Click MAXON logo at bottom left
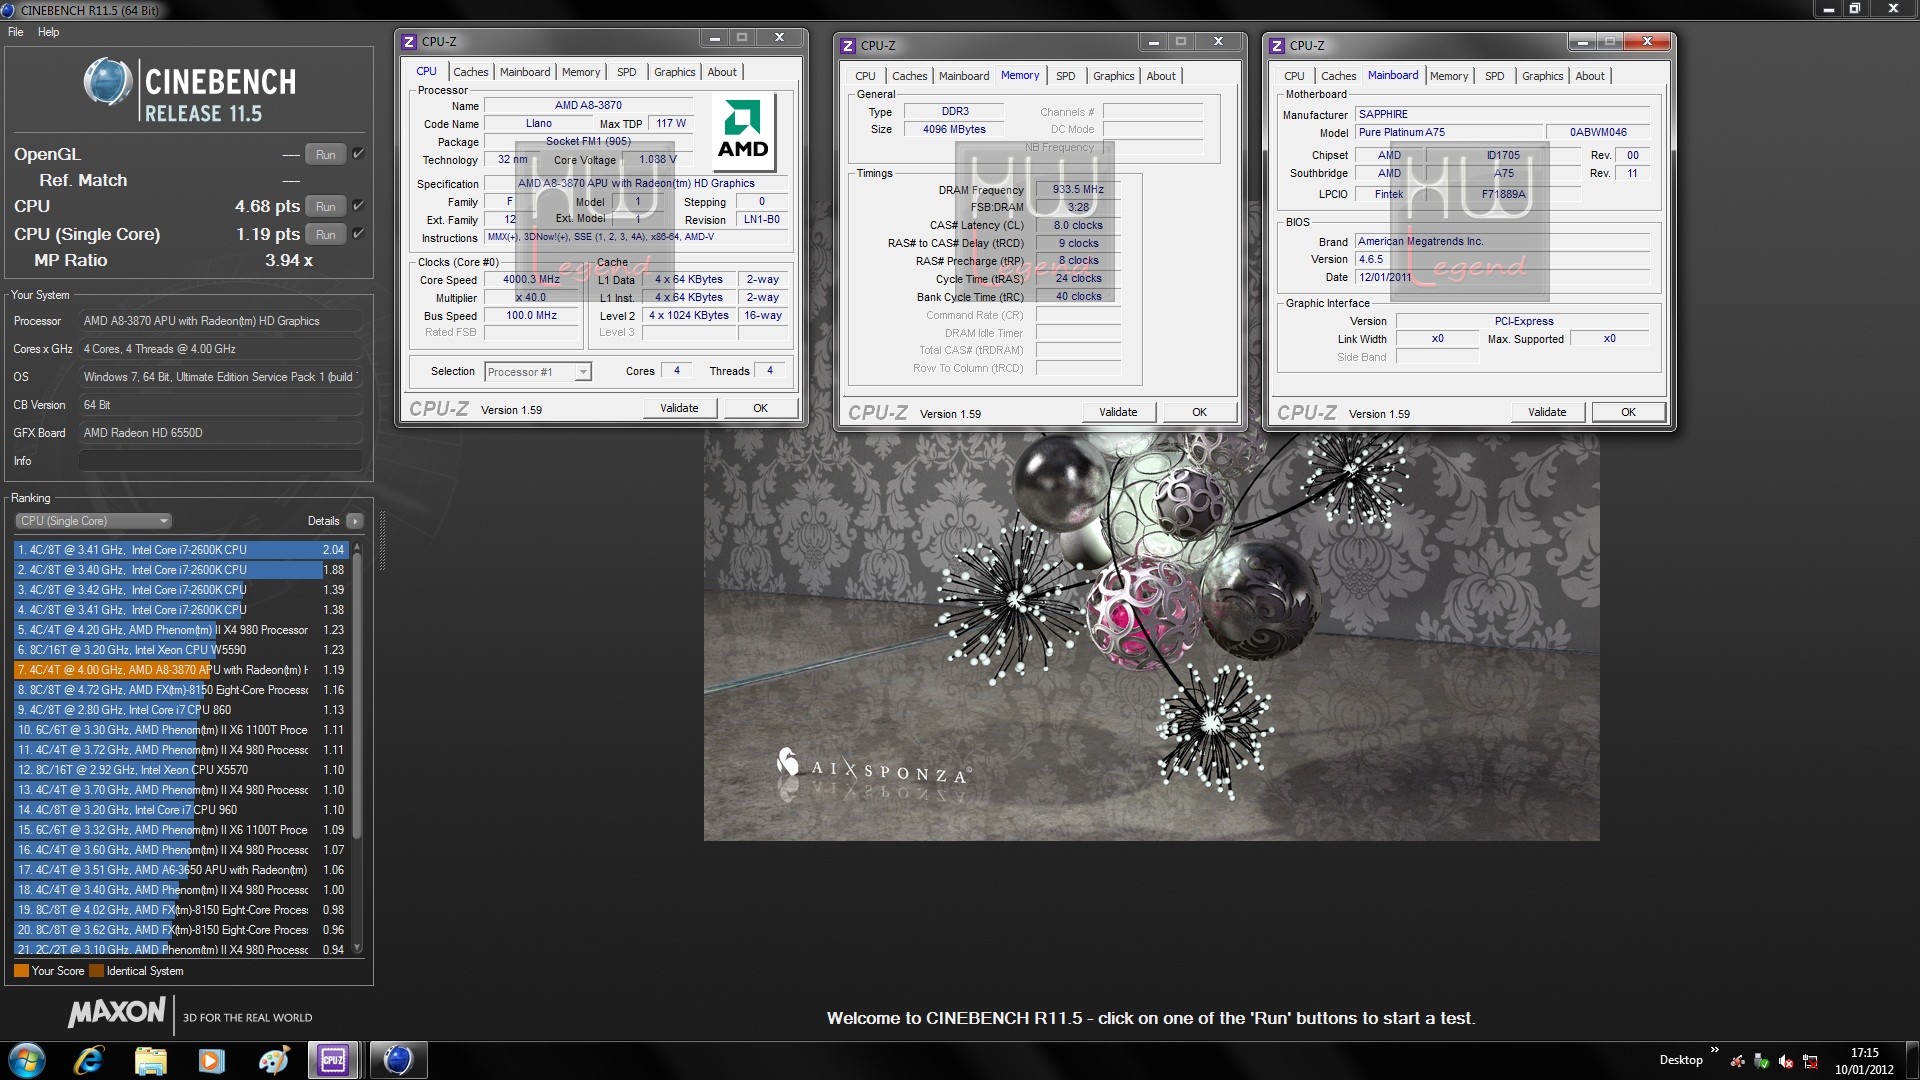 pos(117,1013)
